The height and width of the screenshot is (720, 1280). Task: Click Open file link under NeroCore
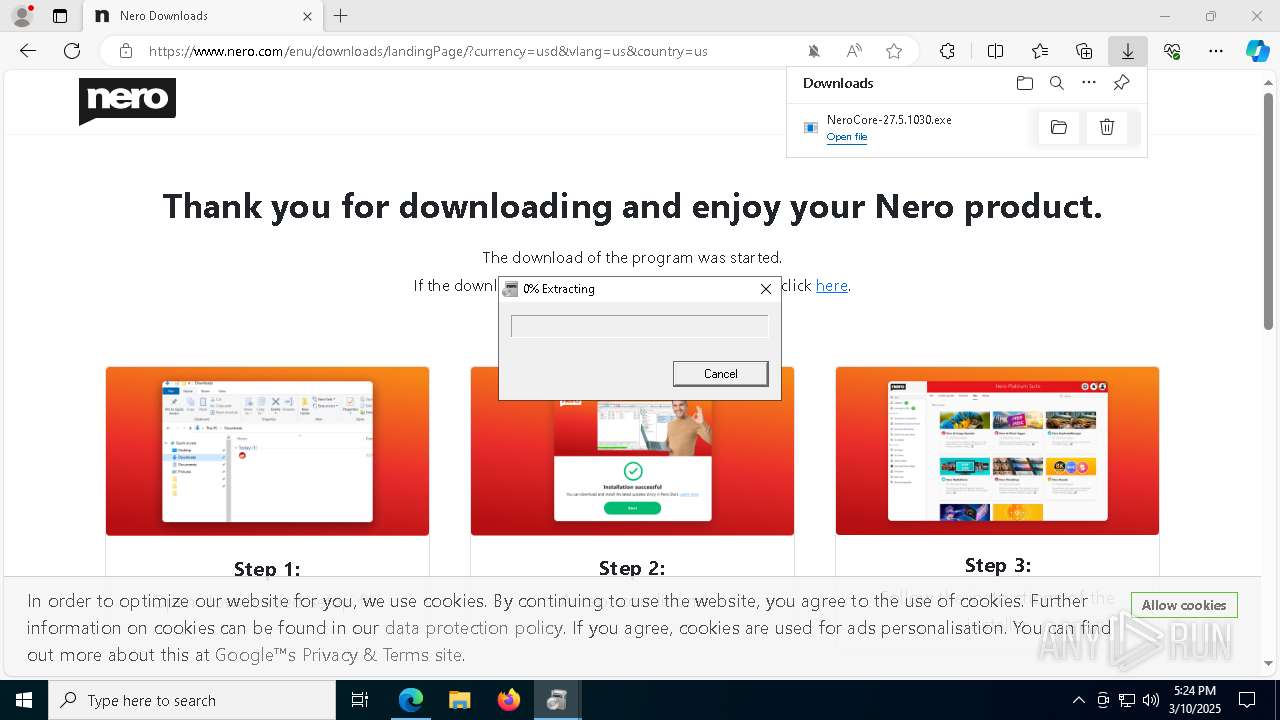coord(847,137)
